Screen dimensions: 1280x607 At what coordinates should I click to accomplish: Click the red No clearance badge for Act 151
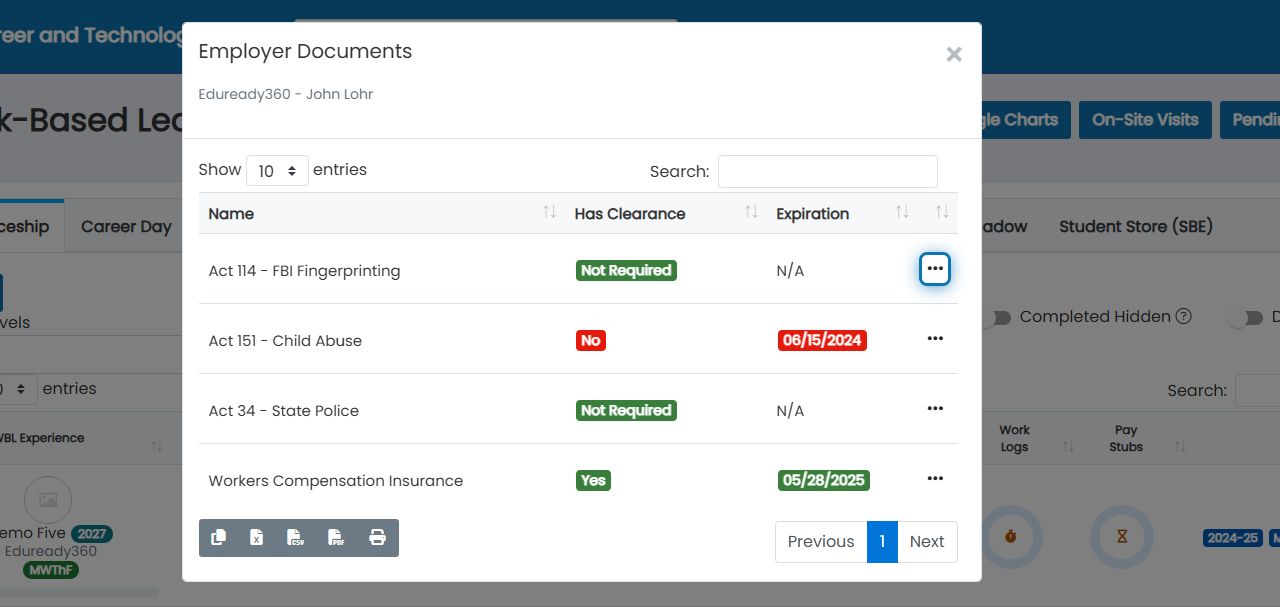click(591, 340)
